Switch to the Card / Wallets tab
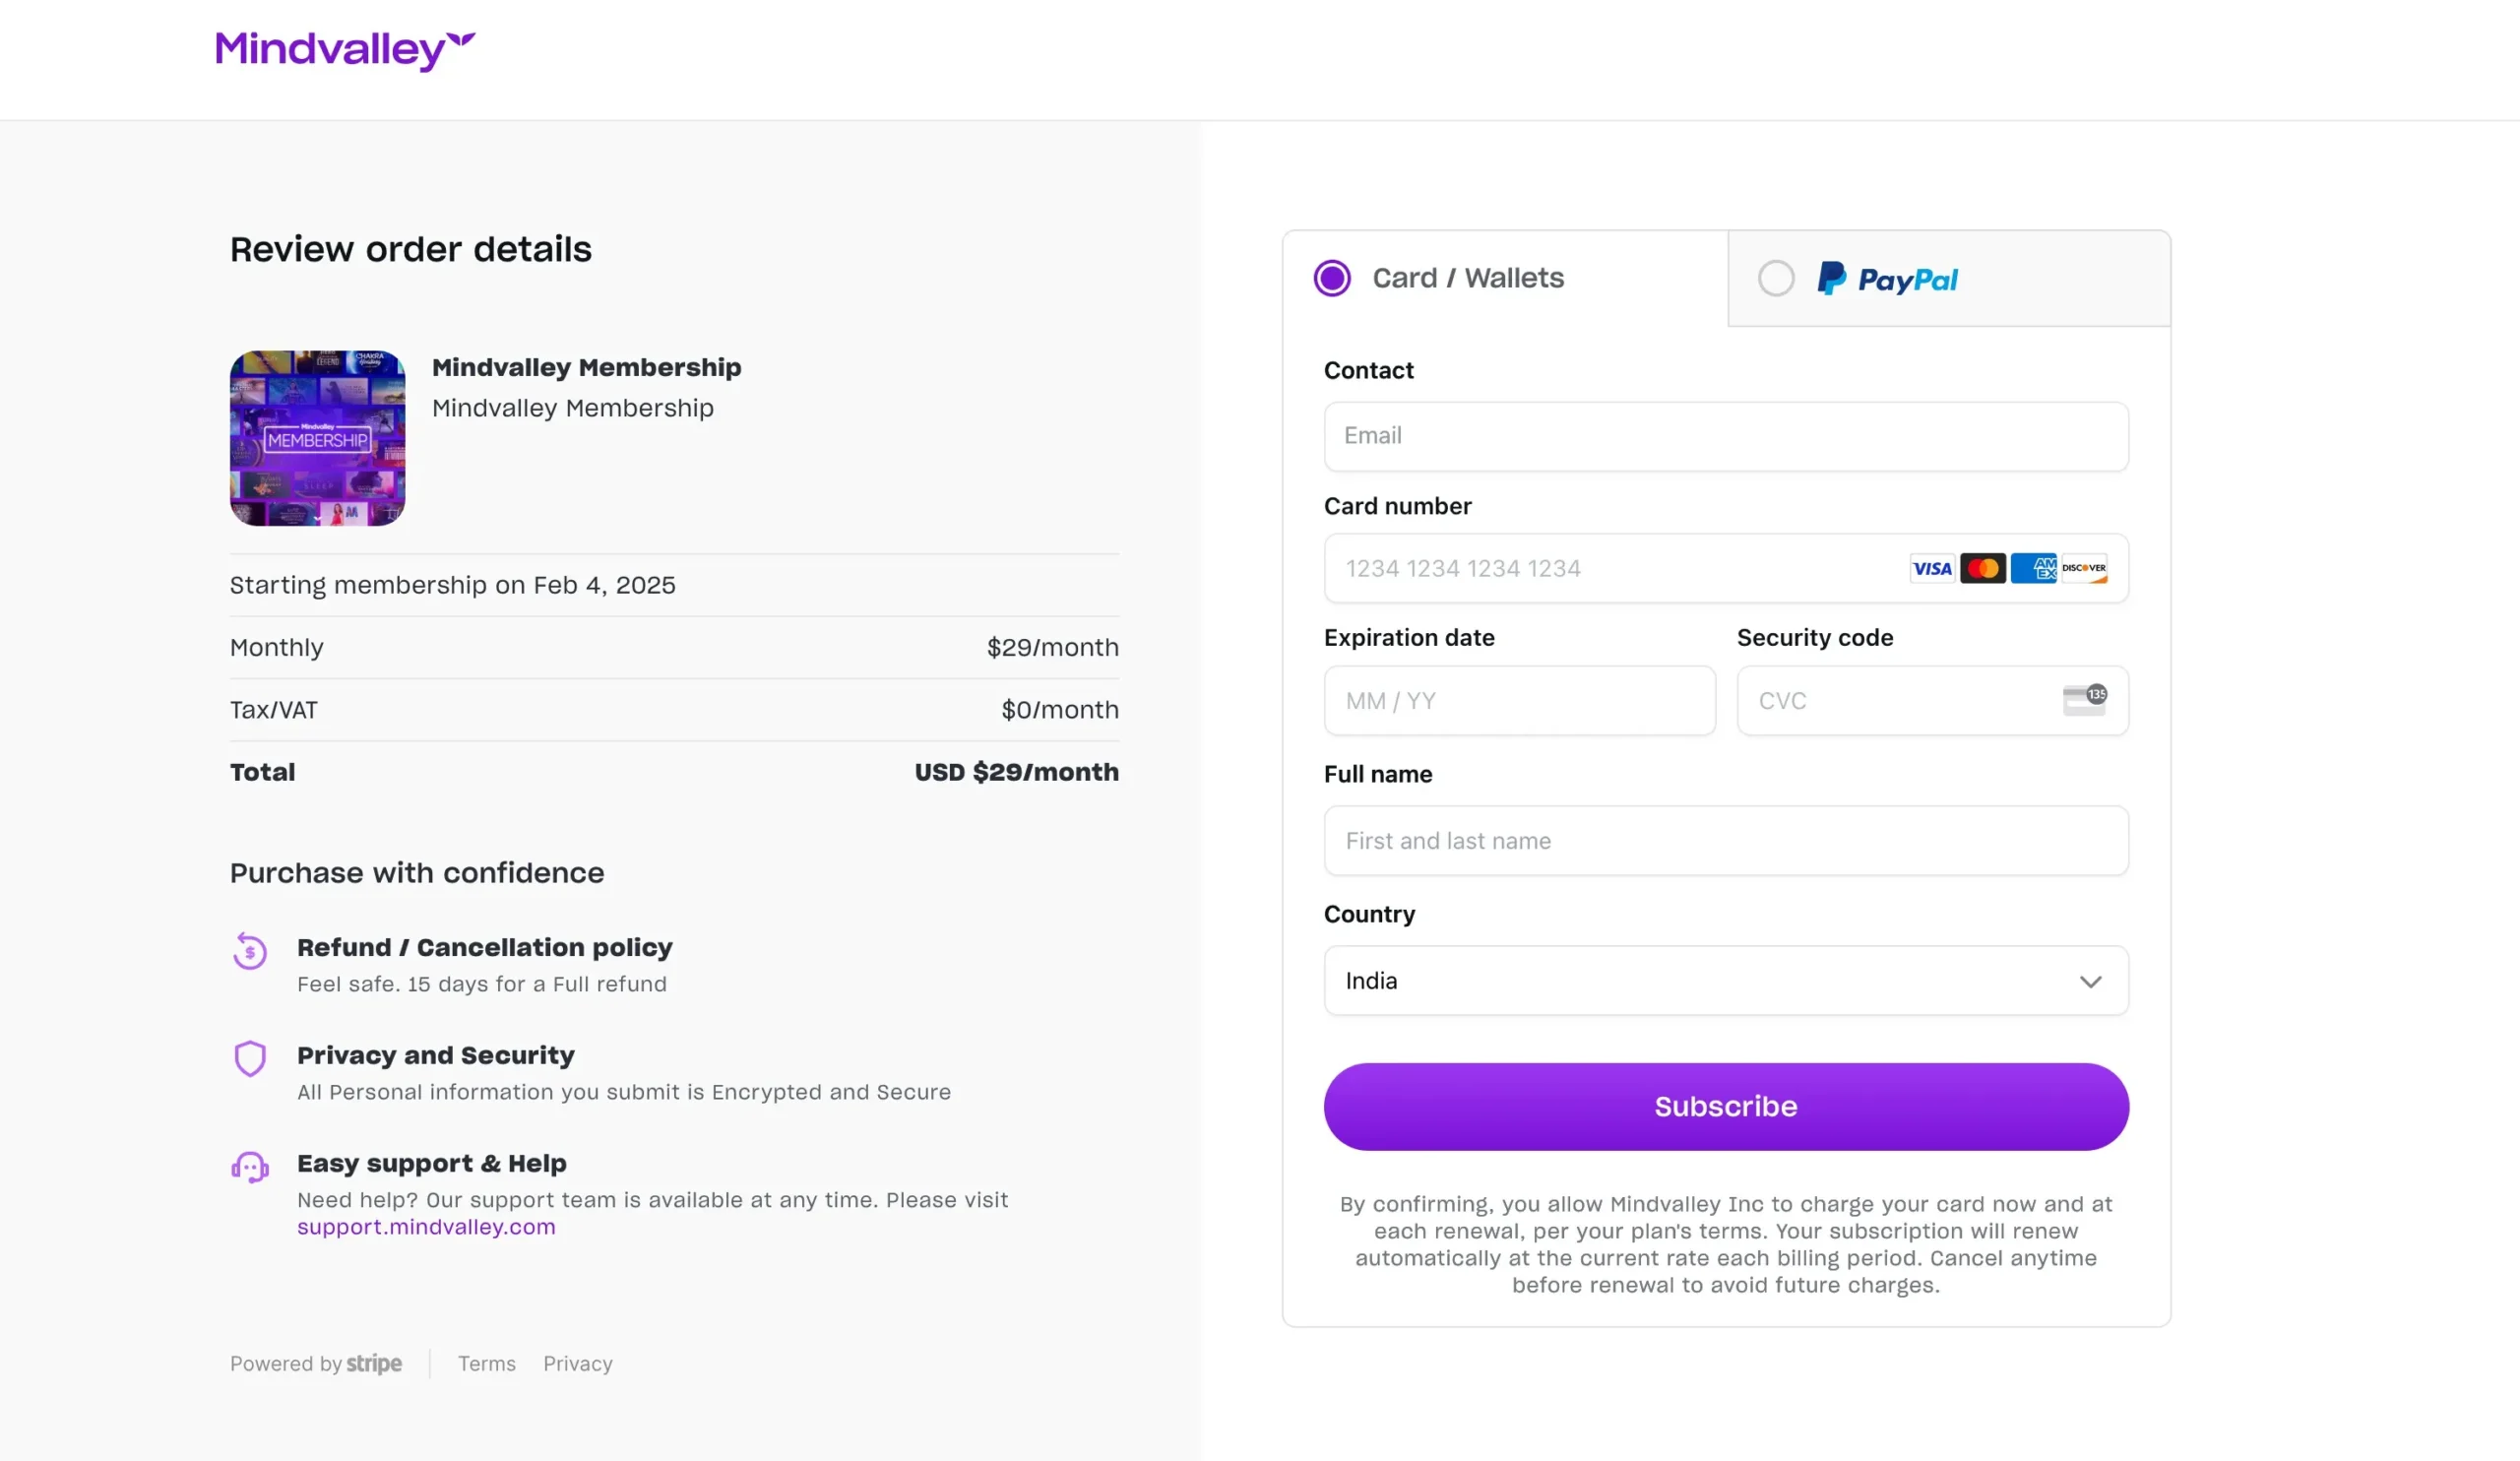The height and width of the screenshot is (1461, 2520). click(1466, 278)
